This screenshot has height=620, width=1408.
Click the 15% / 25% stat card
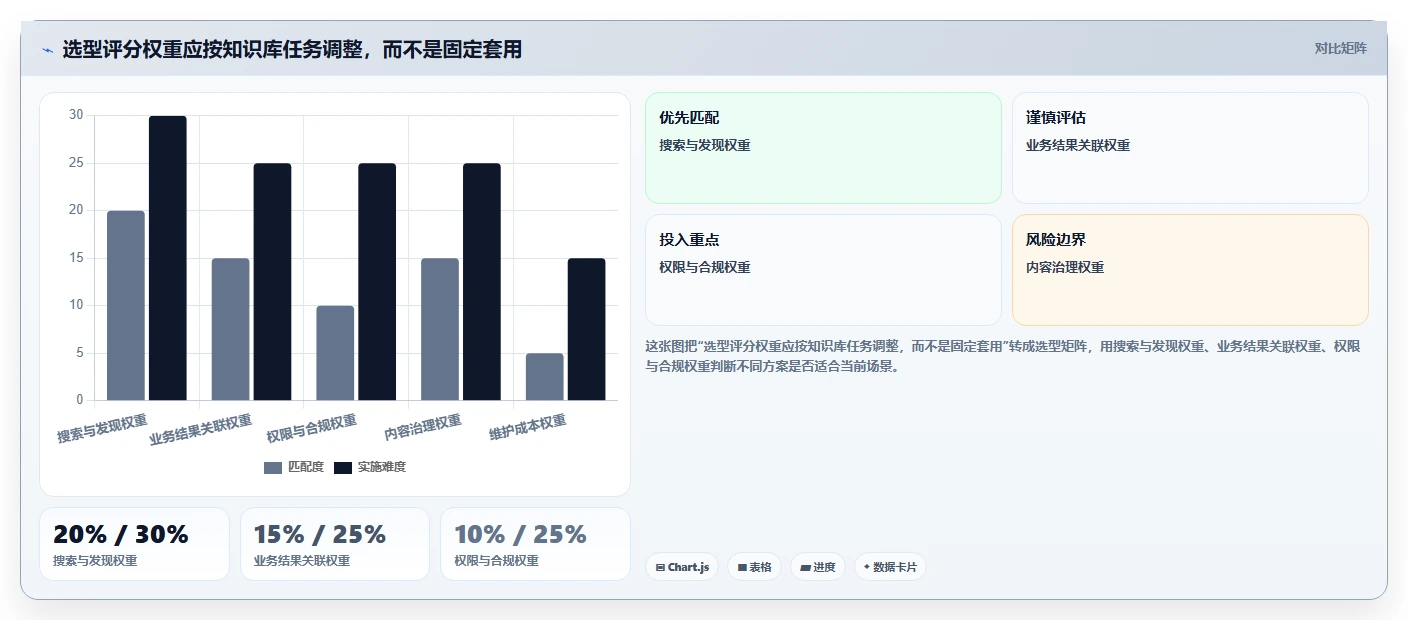335,544
